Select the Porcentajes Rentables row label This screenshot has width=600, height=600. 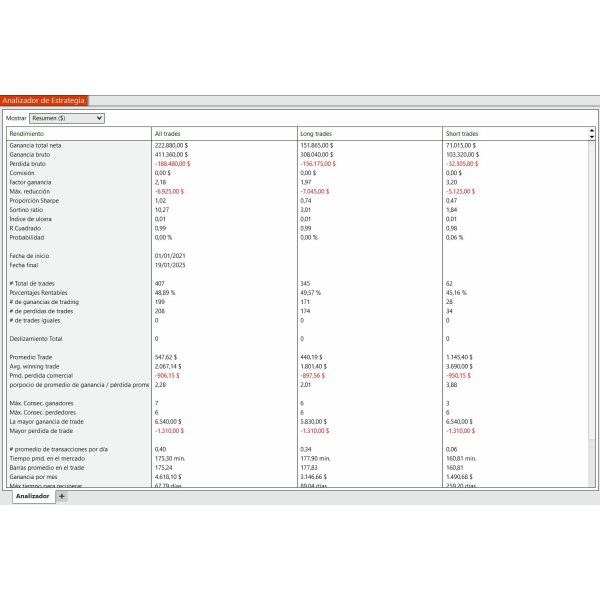36,293
